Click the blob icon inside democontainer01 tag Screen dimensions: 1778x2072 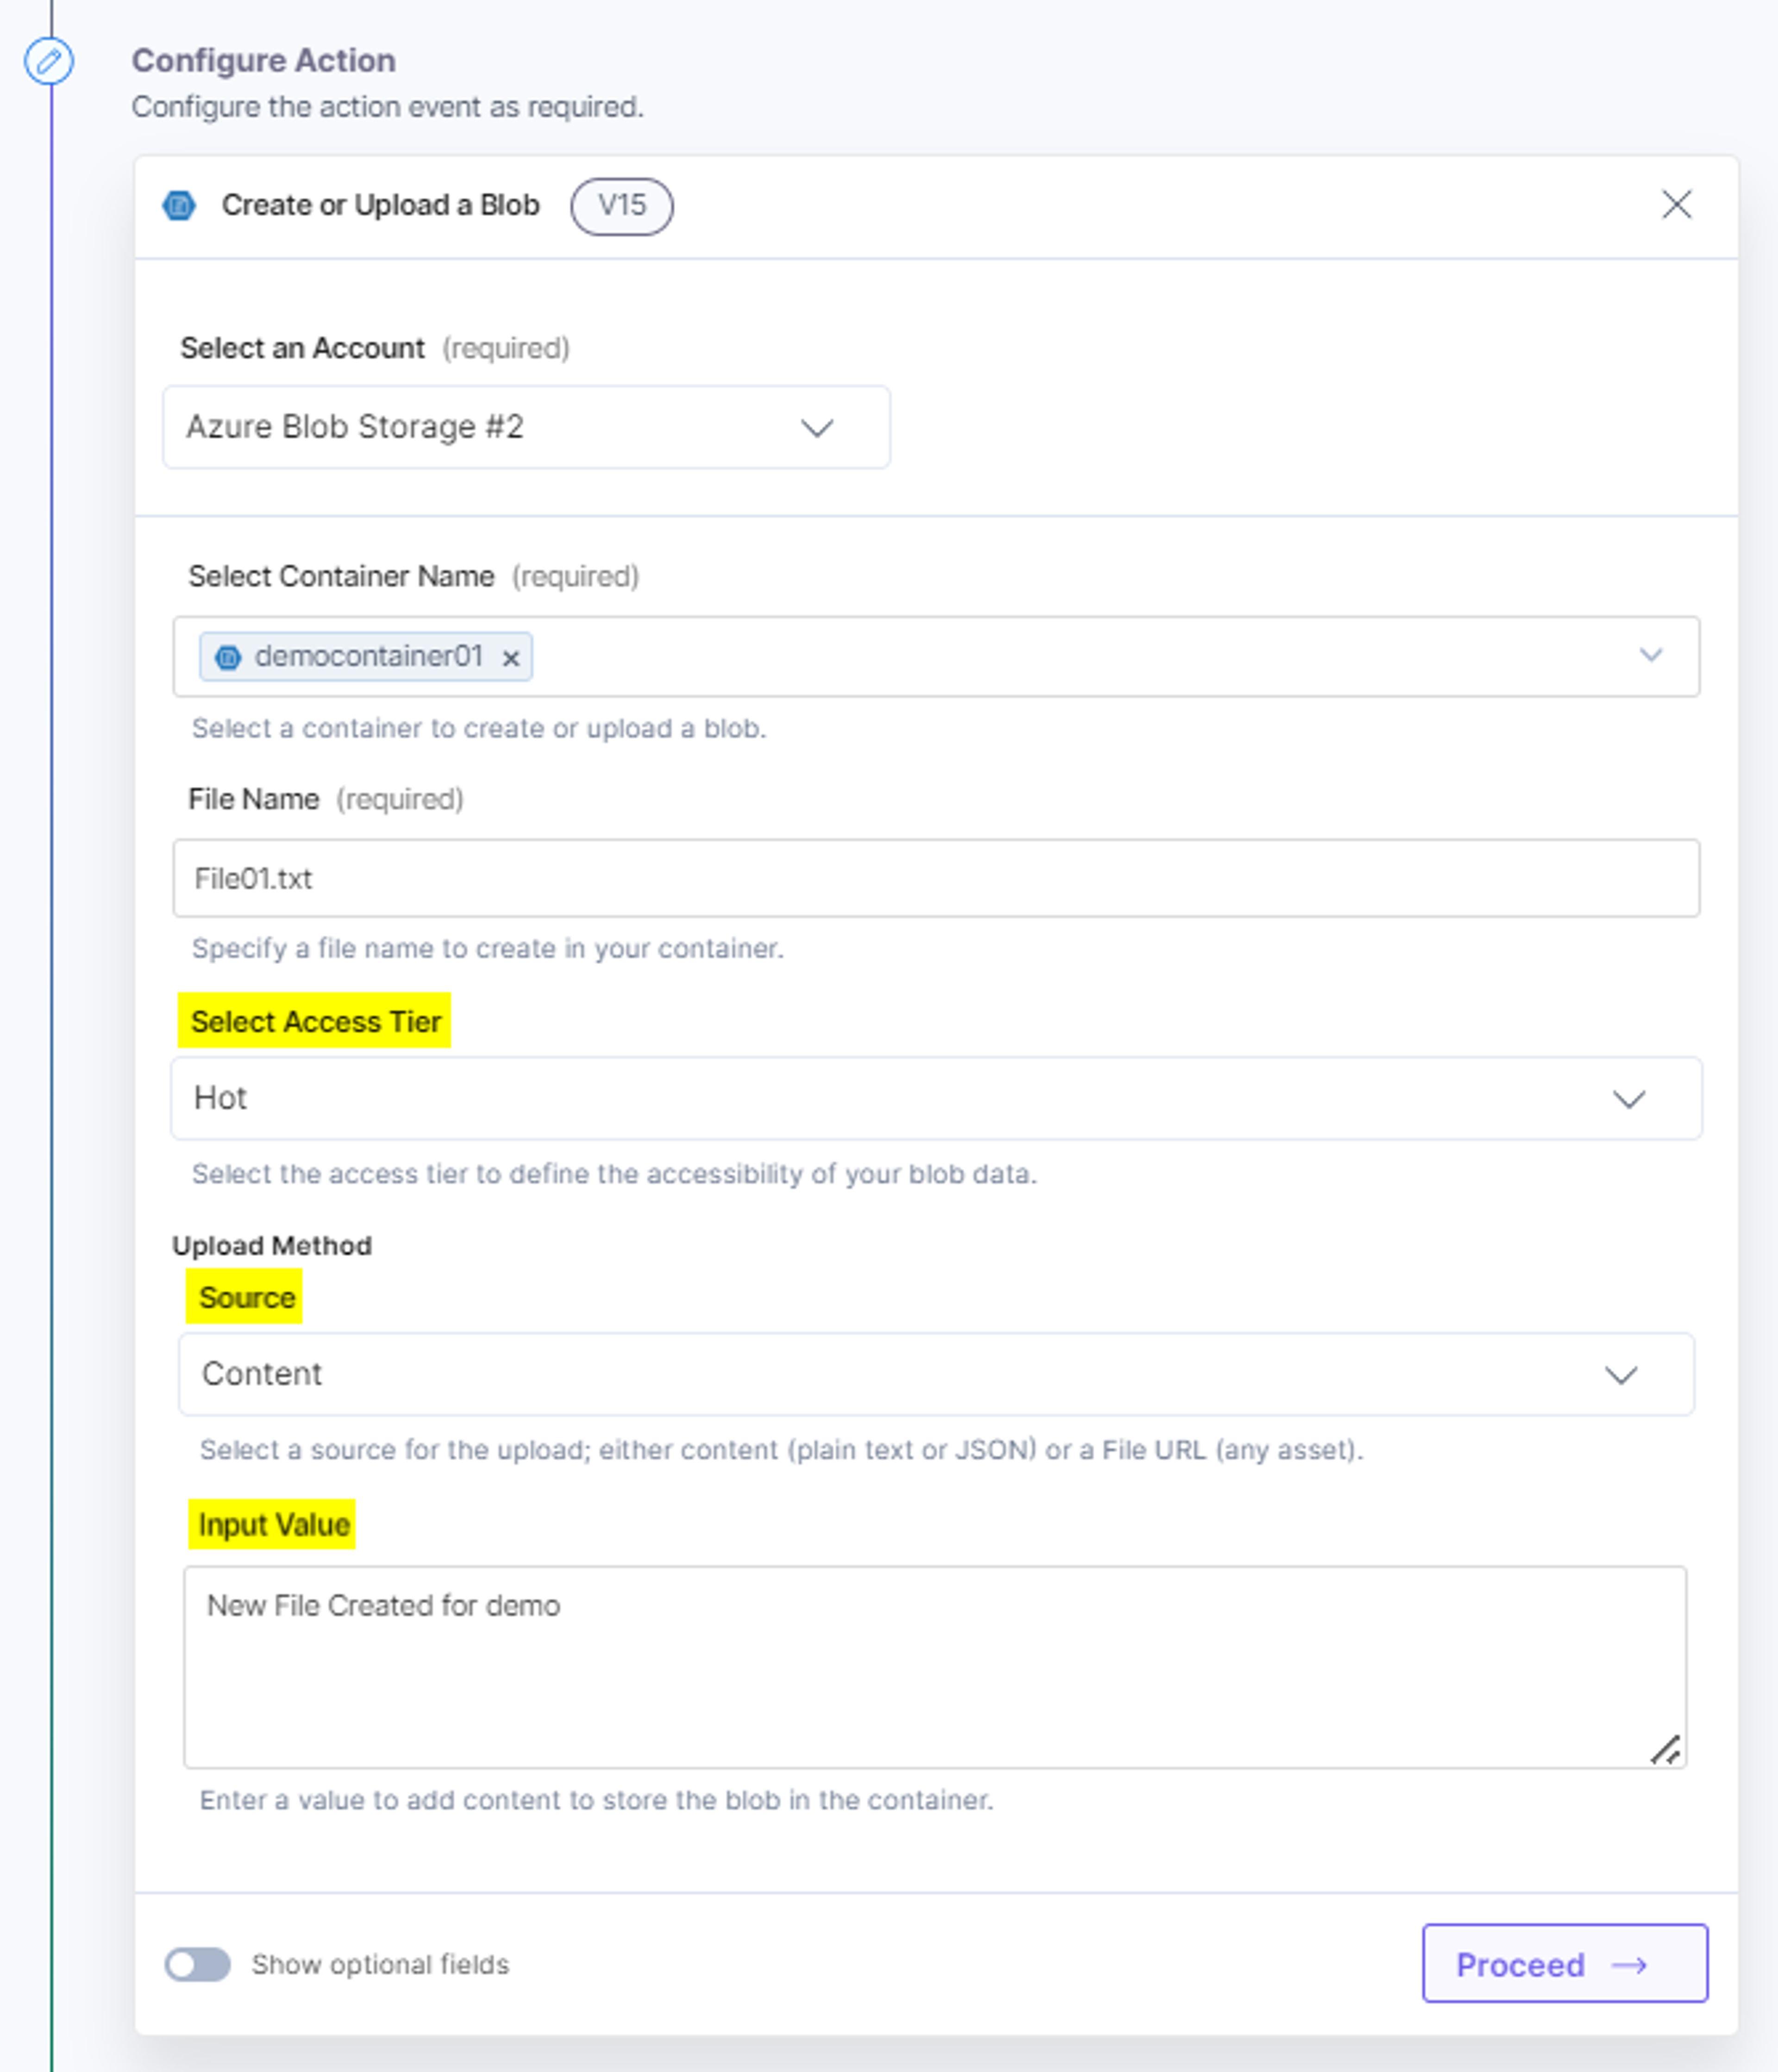pyautogui.click(x=228, y=657)
